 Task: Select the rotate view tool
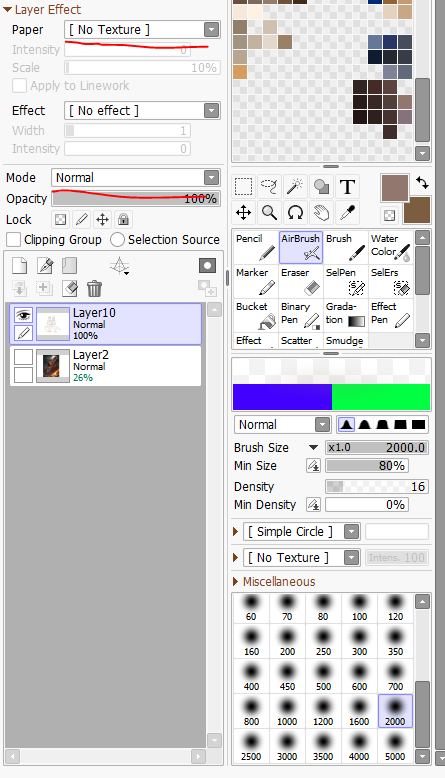[295, 213]
